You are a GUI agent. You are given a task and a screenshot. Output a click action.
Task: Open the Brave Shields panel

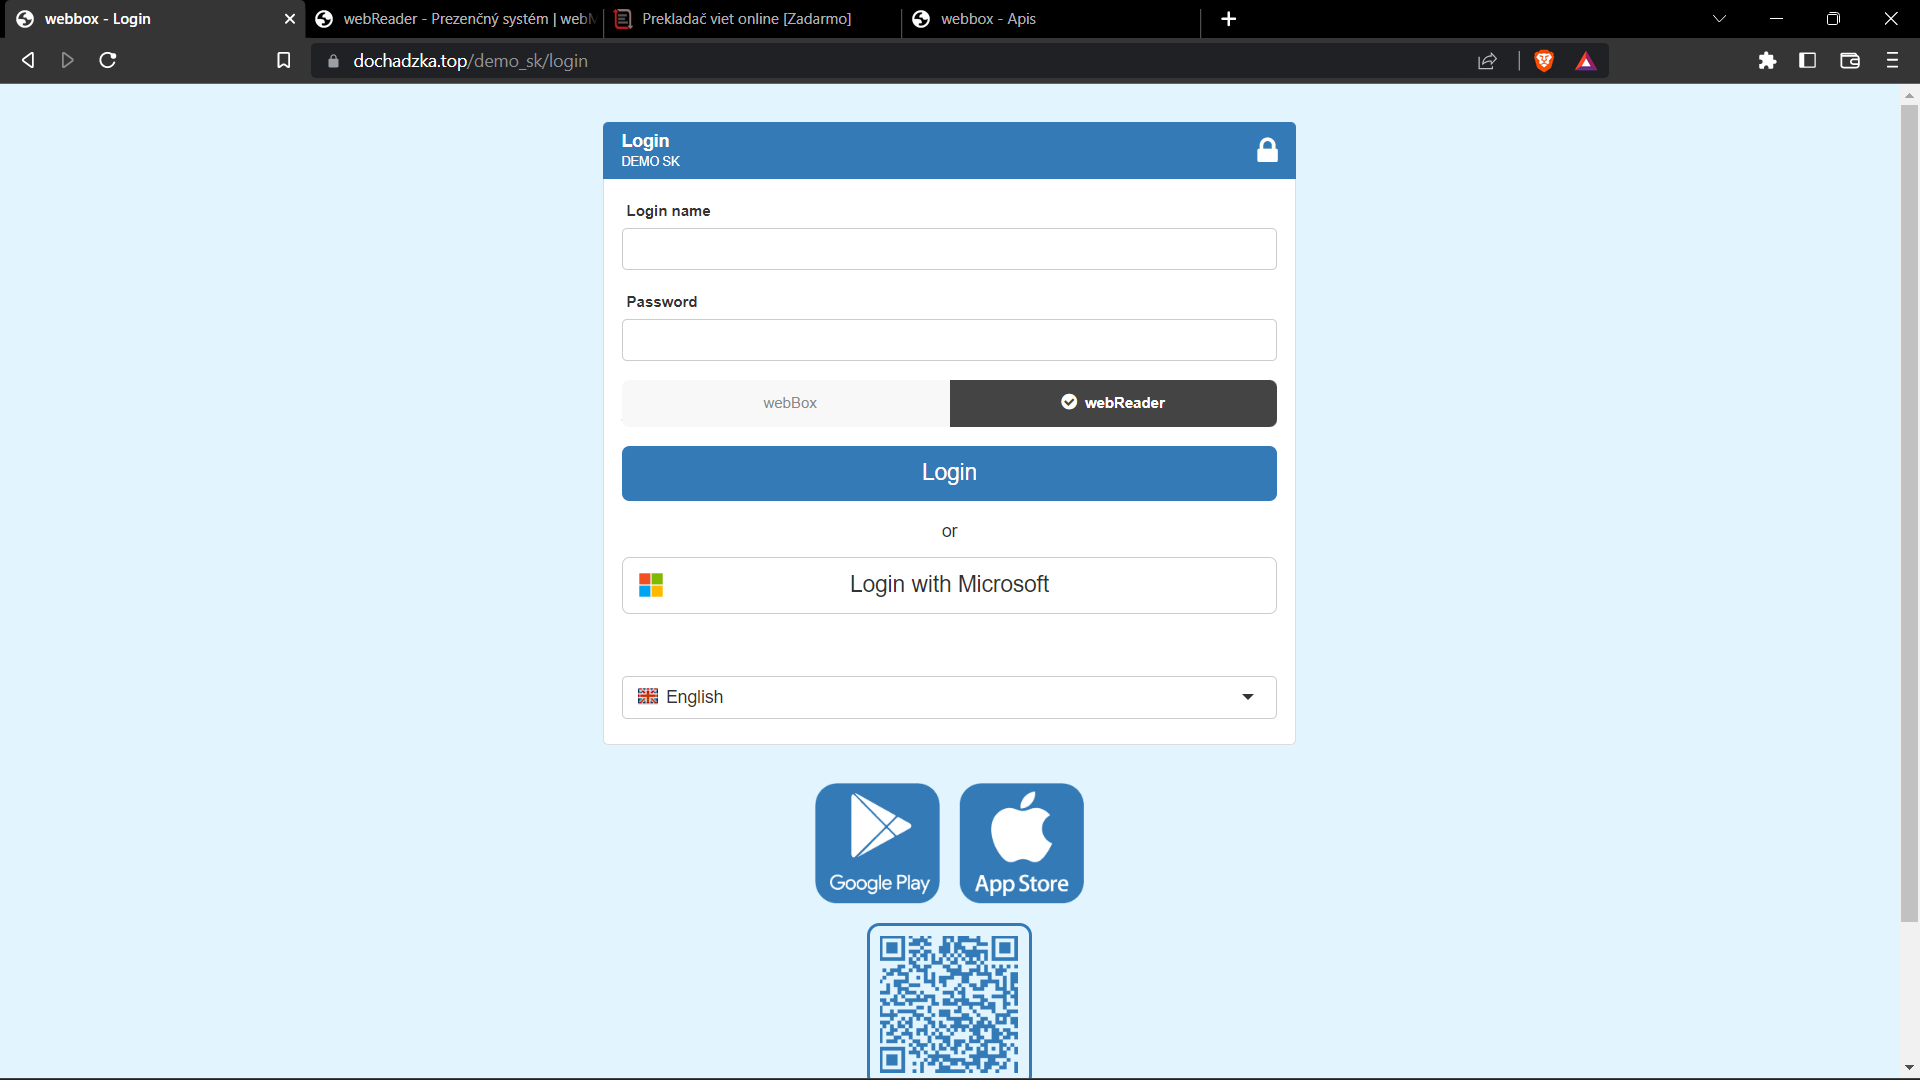1543,61
